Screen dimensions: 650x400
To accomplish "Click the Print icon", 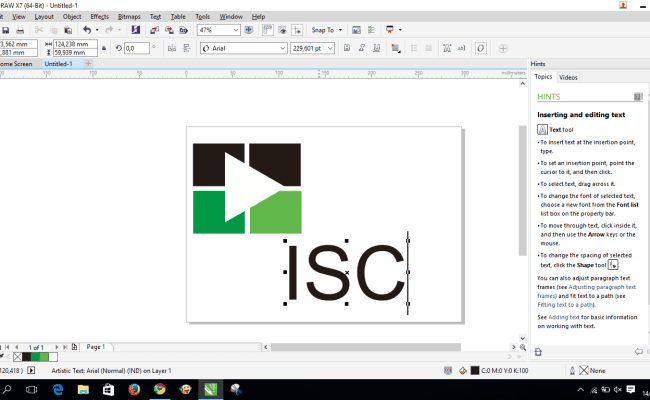I will [x=20, y=30].
